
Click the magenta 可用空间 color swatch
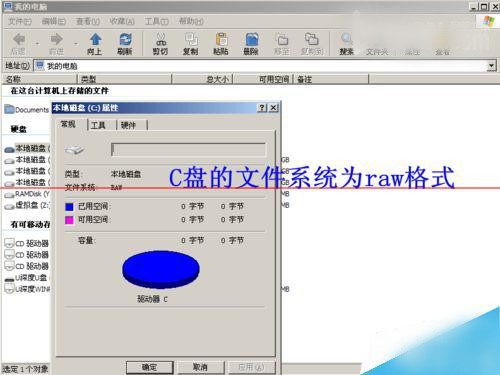69,220
